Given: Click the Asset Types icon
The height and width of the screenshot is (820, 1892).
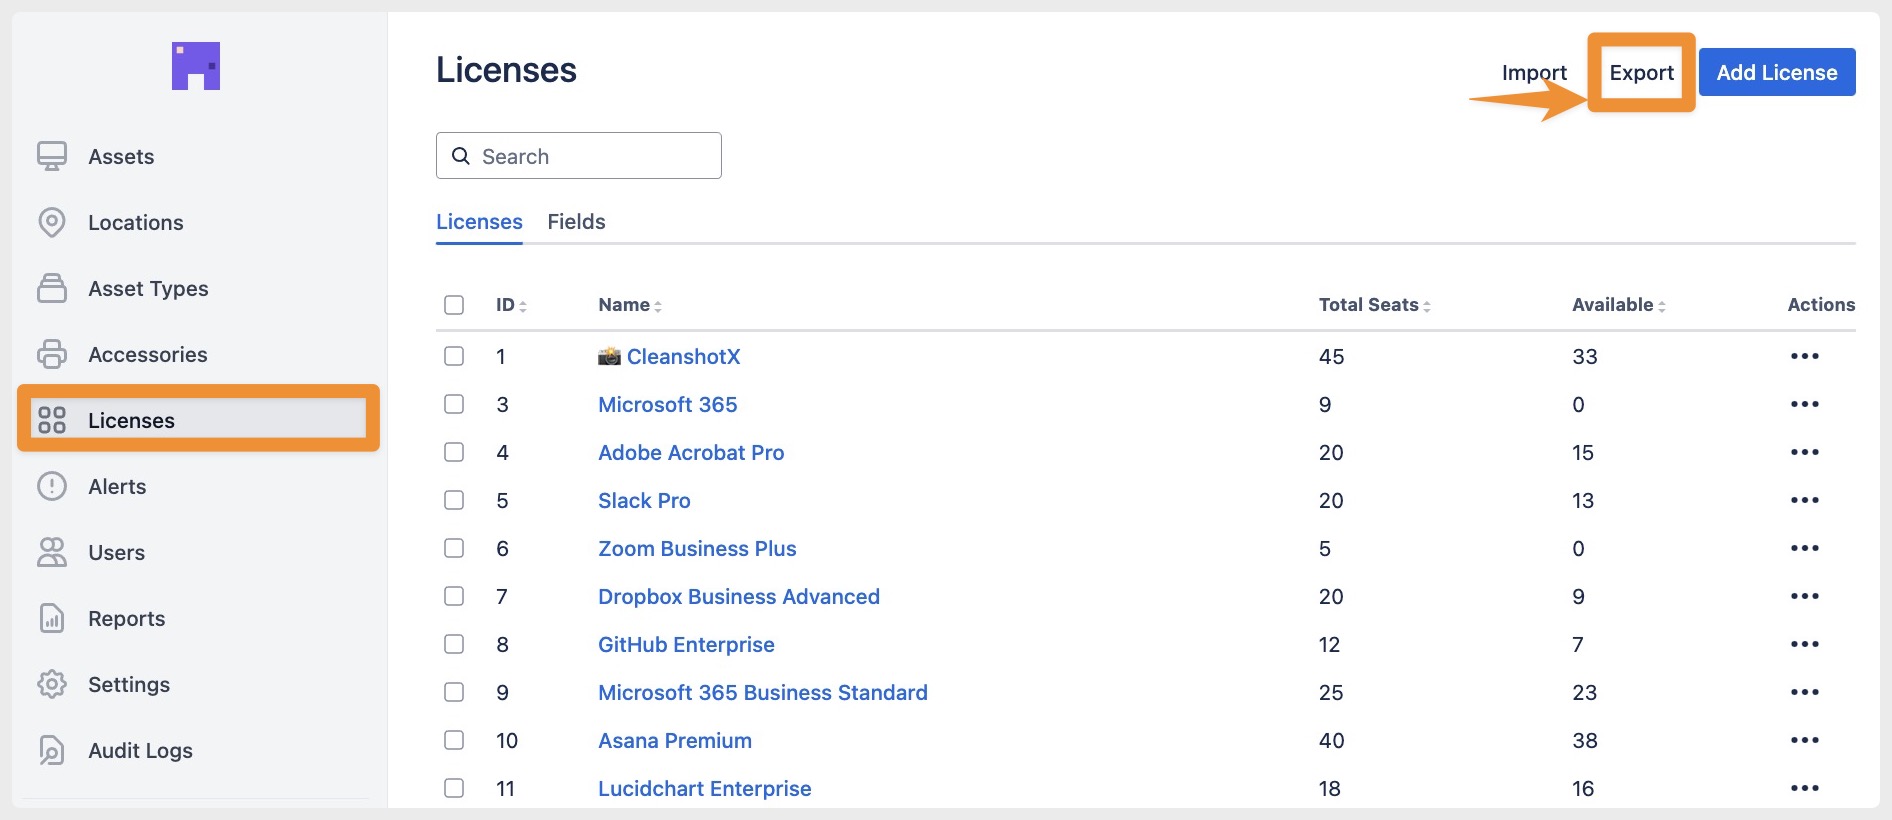Looking at the screenshot, I should pyautogui.click(x=52, y=288).
